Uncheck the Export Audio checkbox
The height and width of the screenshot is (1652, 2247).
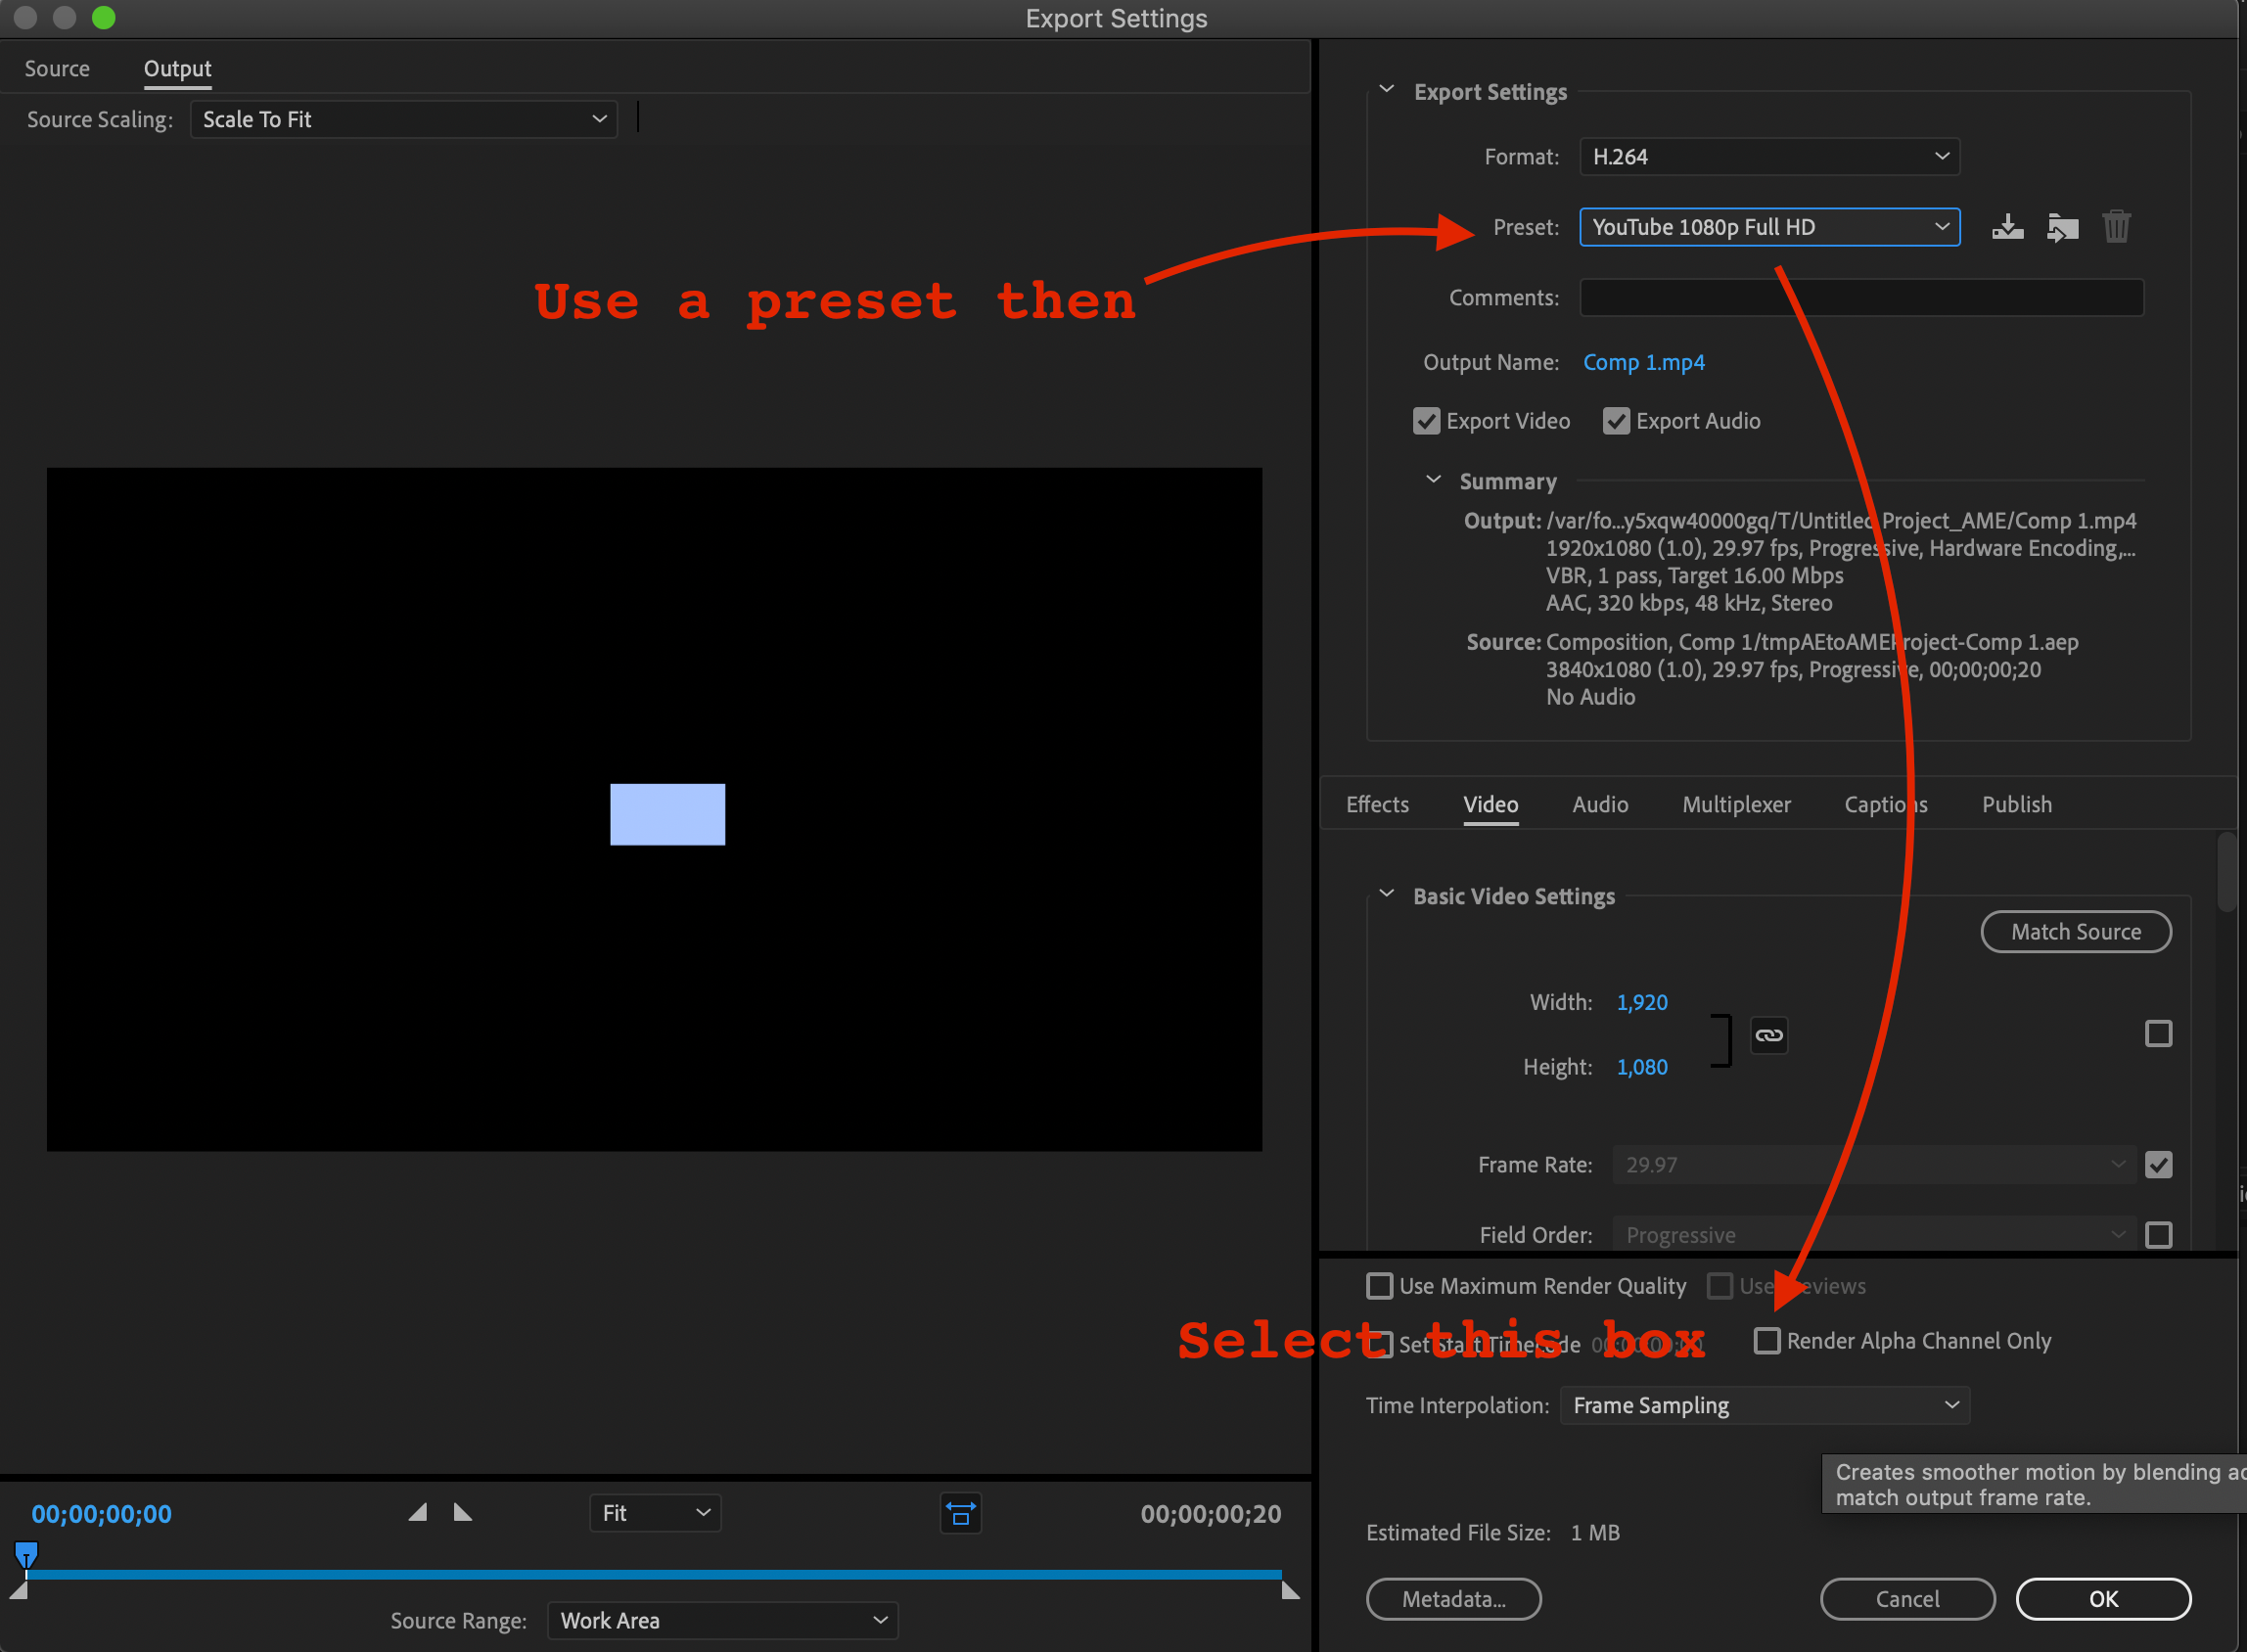[1616, 421]
